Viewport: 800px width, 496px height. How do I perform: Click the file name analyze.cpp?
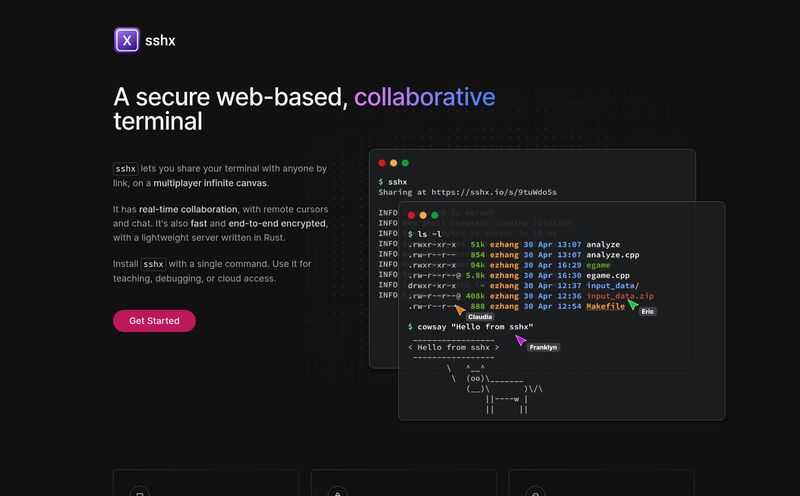[613, 255]
